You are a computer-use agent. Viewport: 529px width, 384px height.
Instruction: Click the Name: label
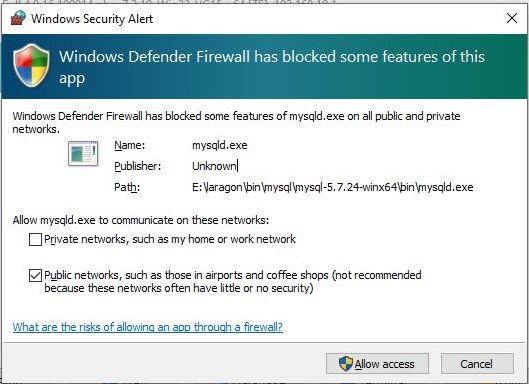(x=130, y=145)
